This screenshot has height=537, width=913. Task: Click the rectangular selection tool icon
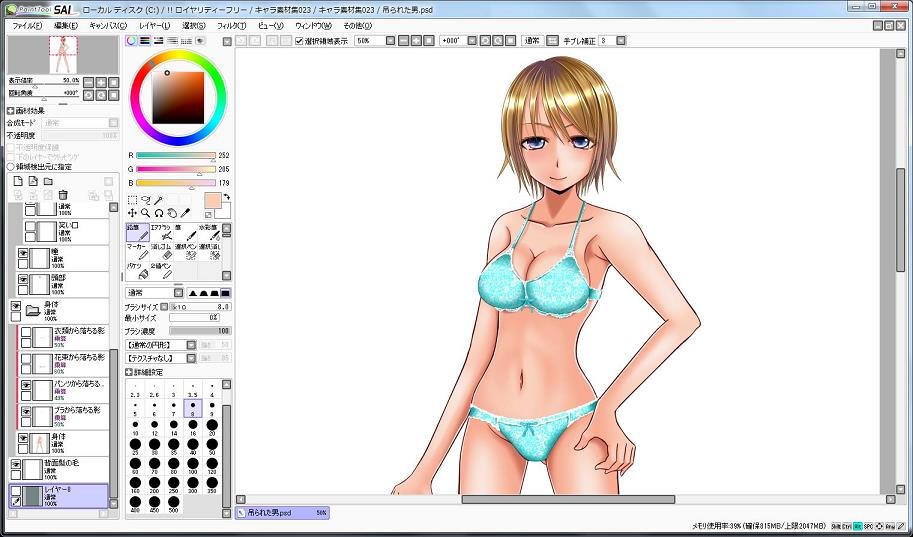[x=132, y=200]
